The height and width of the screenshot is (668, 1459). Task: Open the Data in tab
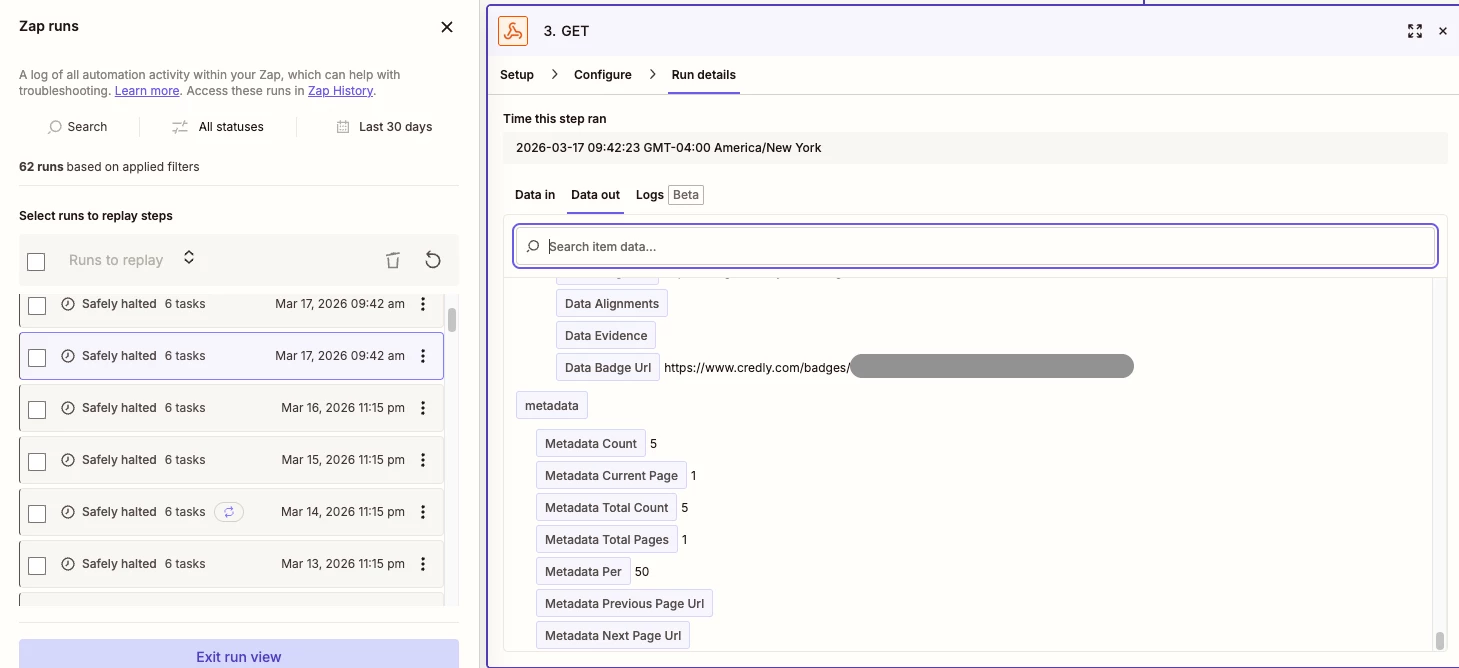point(535,195)
